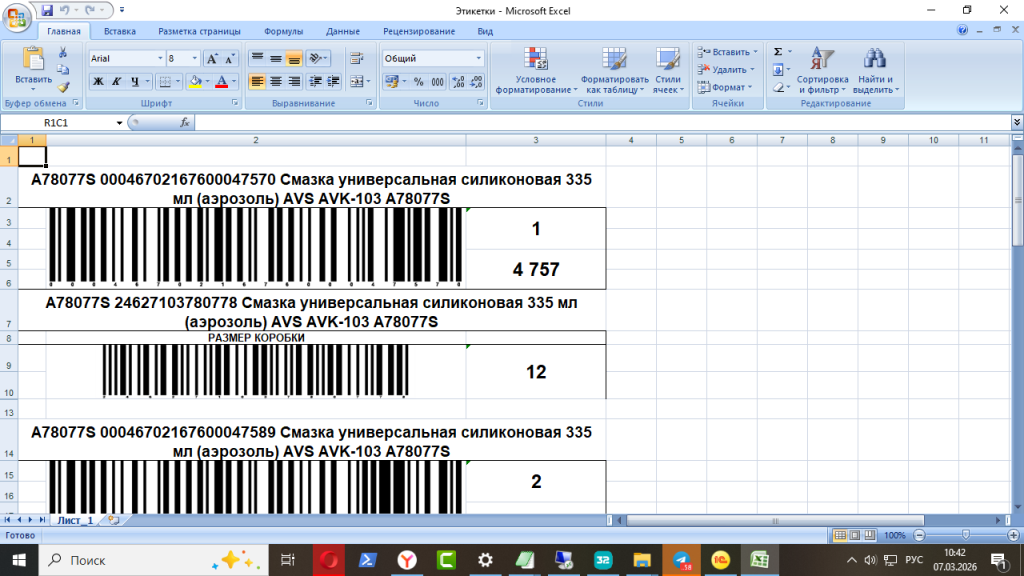This screenshot has height=576, width=1024.
Task: Increase decimal places
Action: pos(458,82)
